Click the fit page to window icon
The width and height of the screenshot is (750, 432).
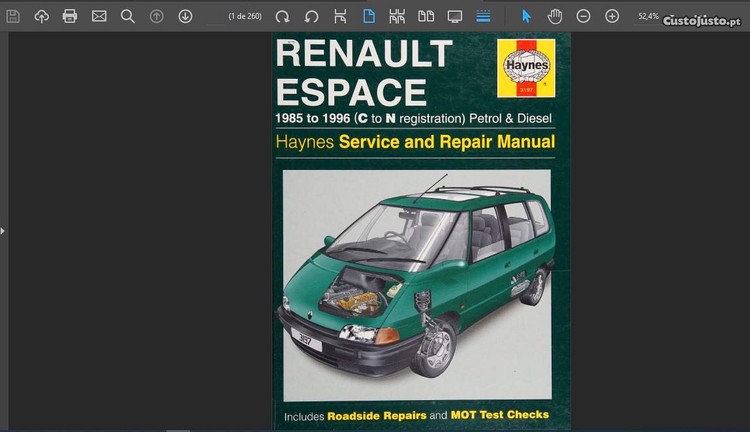[x=340, y=16]
